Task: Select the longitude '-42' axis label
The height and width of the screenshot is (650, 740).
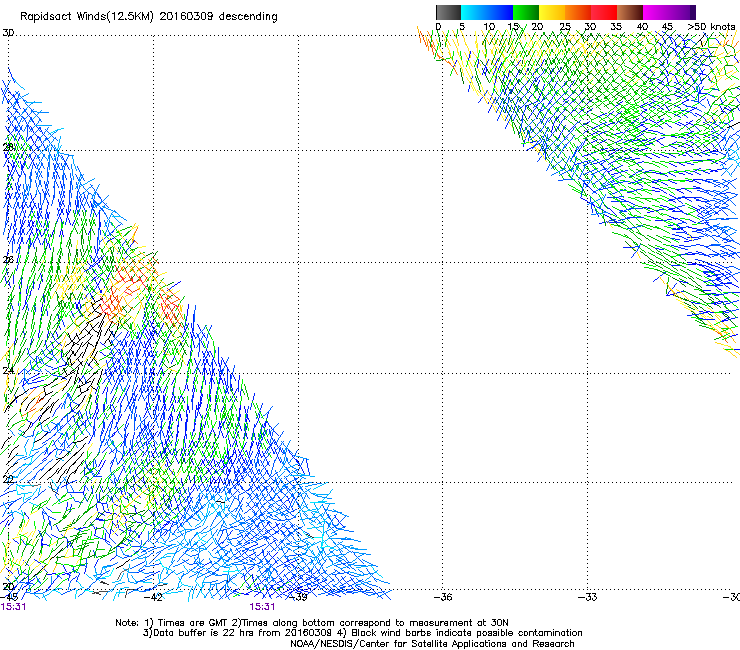Action: coord(153,597)
